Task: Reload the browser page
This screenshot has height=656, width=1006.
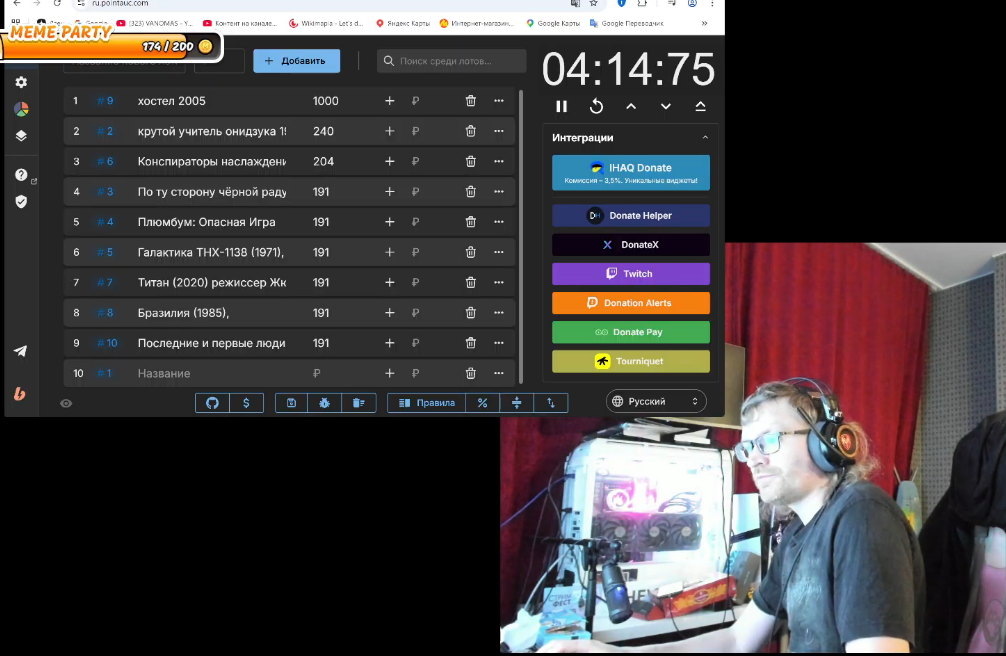Action: pos(57,3)
